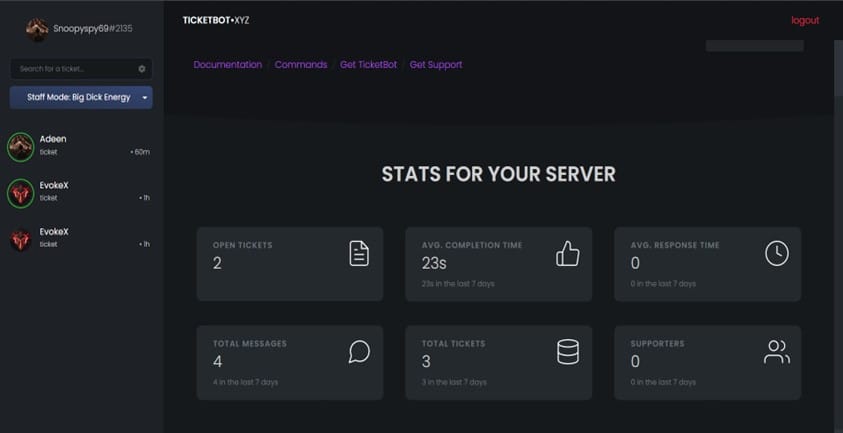
Task: Click the Total Messages count 4
Action: point(217,361)
